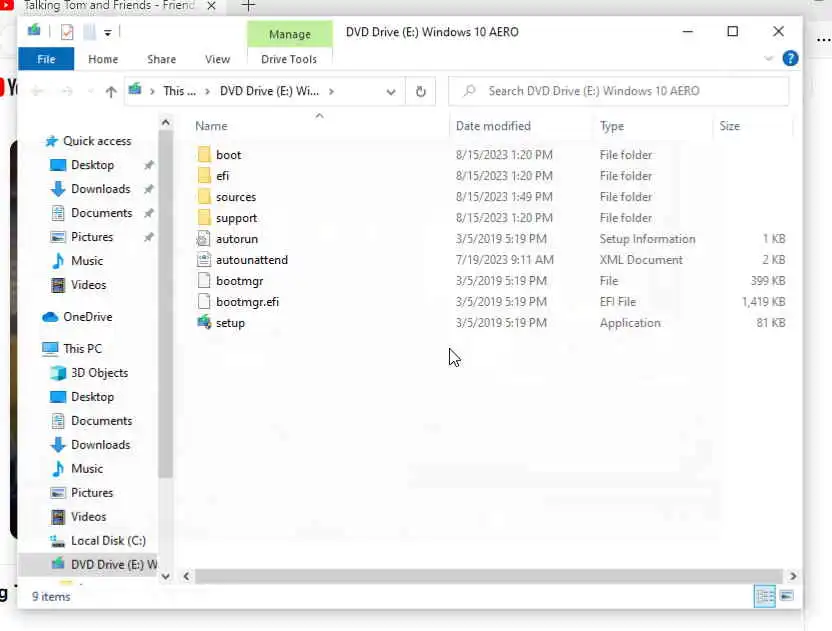The height and width of the screenshot is (631, 832).
Task: Open the efi folder
Action: click(x=222, y=176)
